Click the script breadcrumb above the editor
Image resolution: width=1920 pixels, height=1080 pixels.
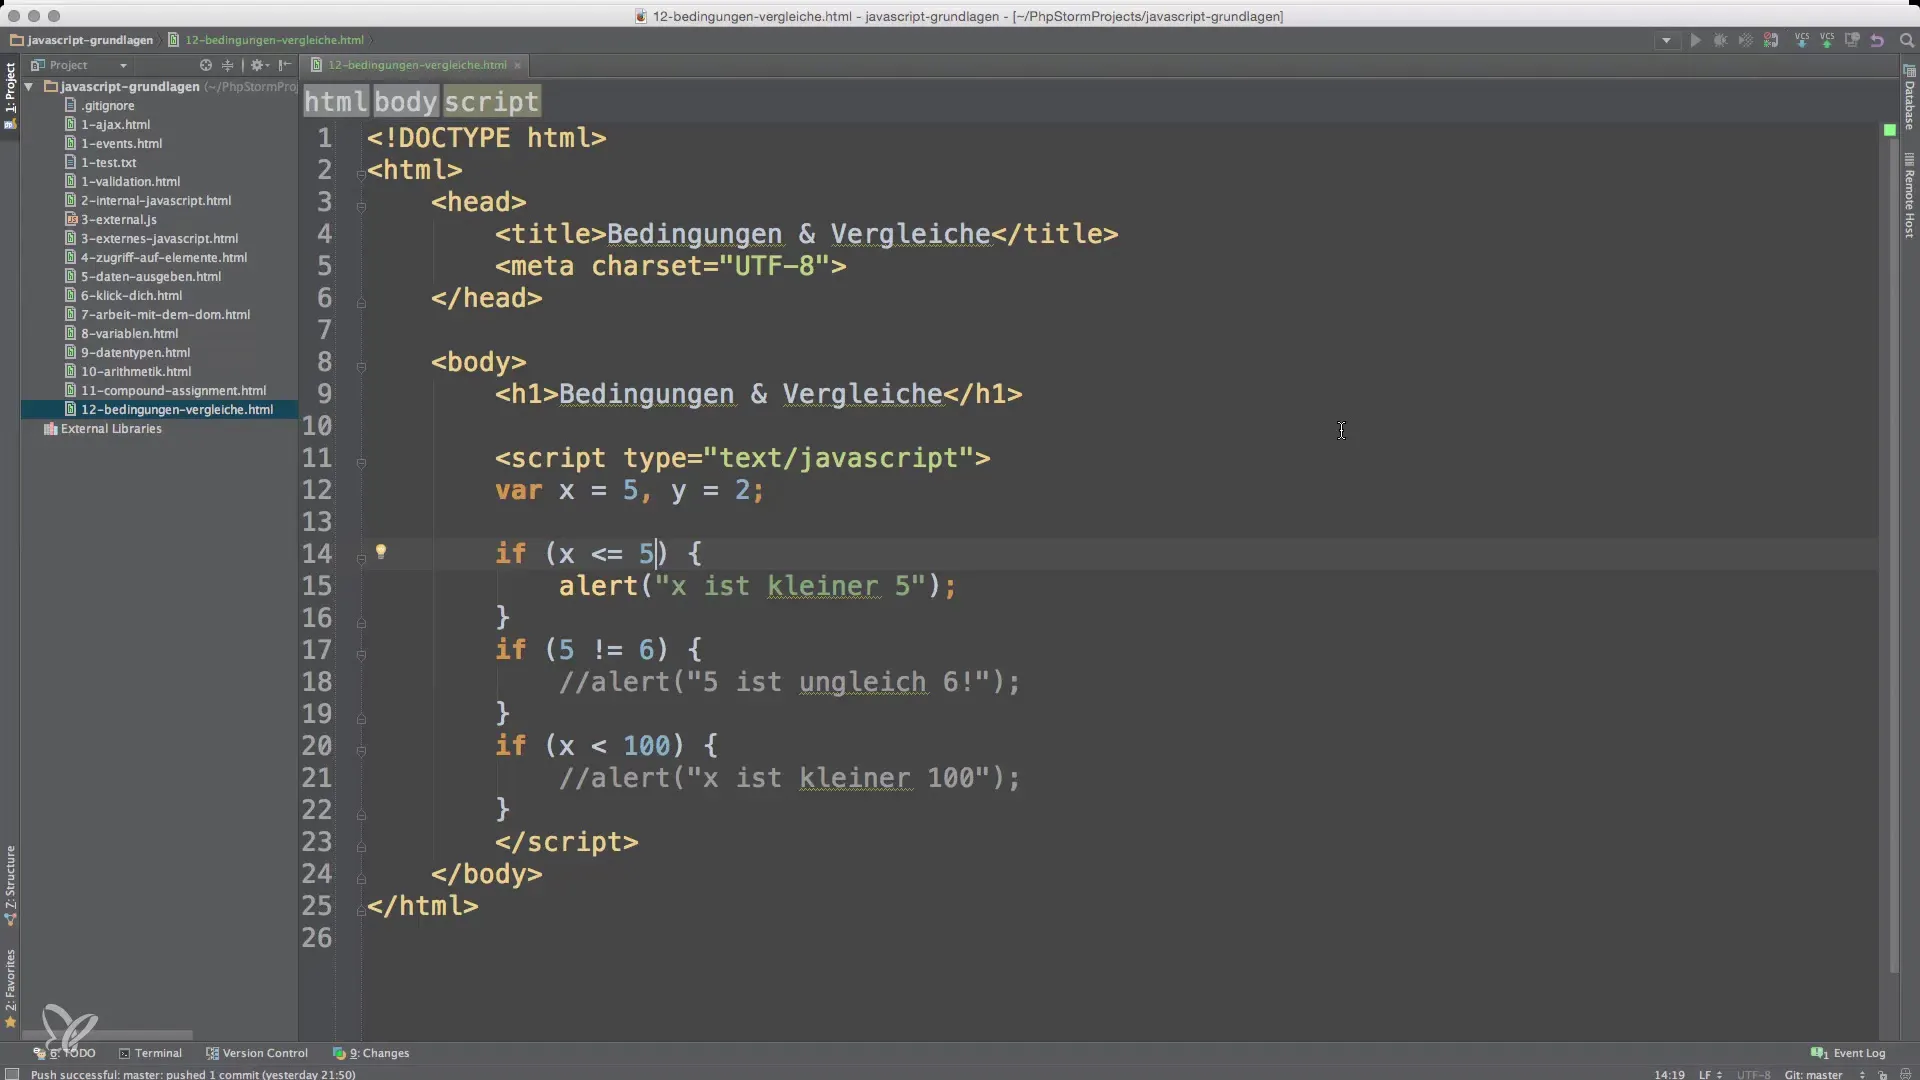[x=492, y=101]
